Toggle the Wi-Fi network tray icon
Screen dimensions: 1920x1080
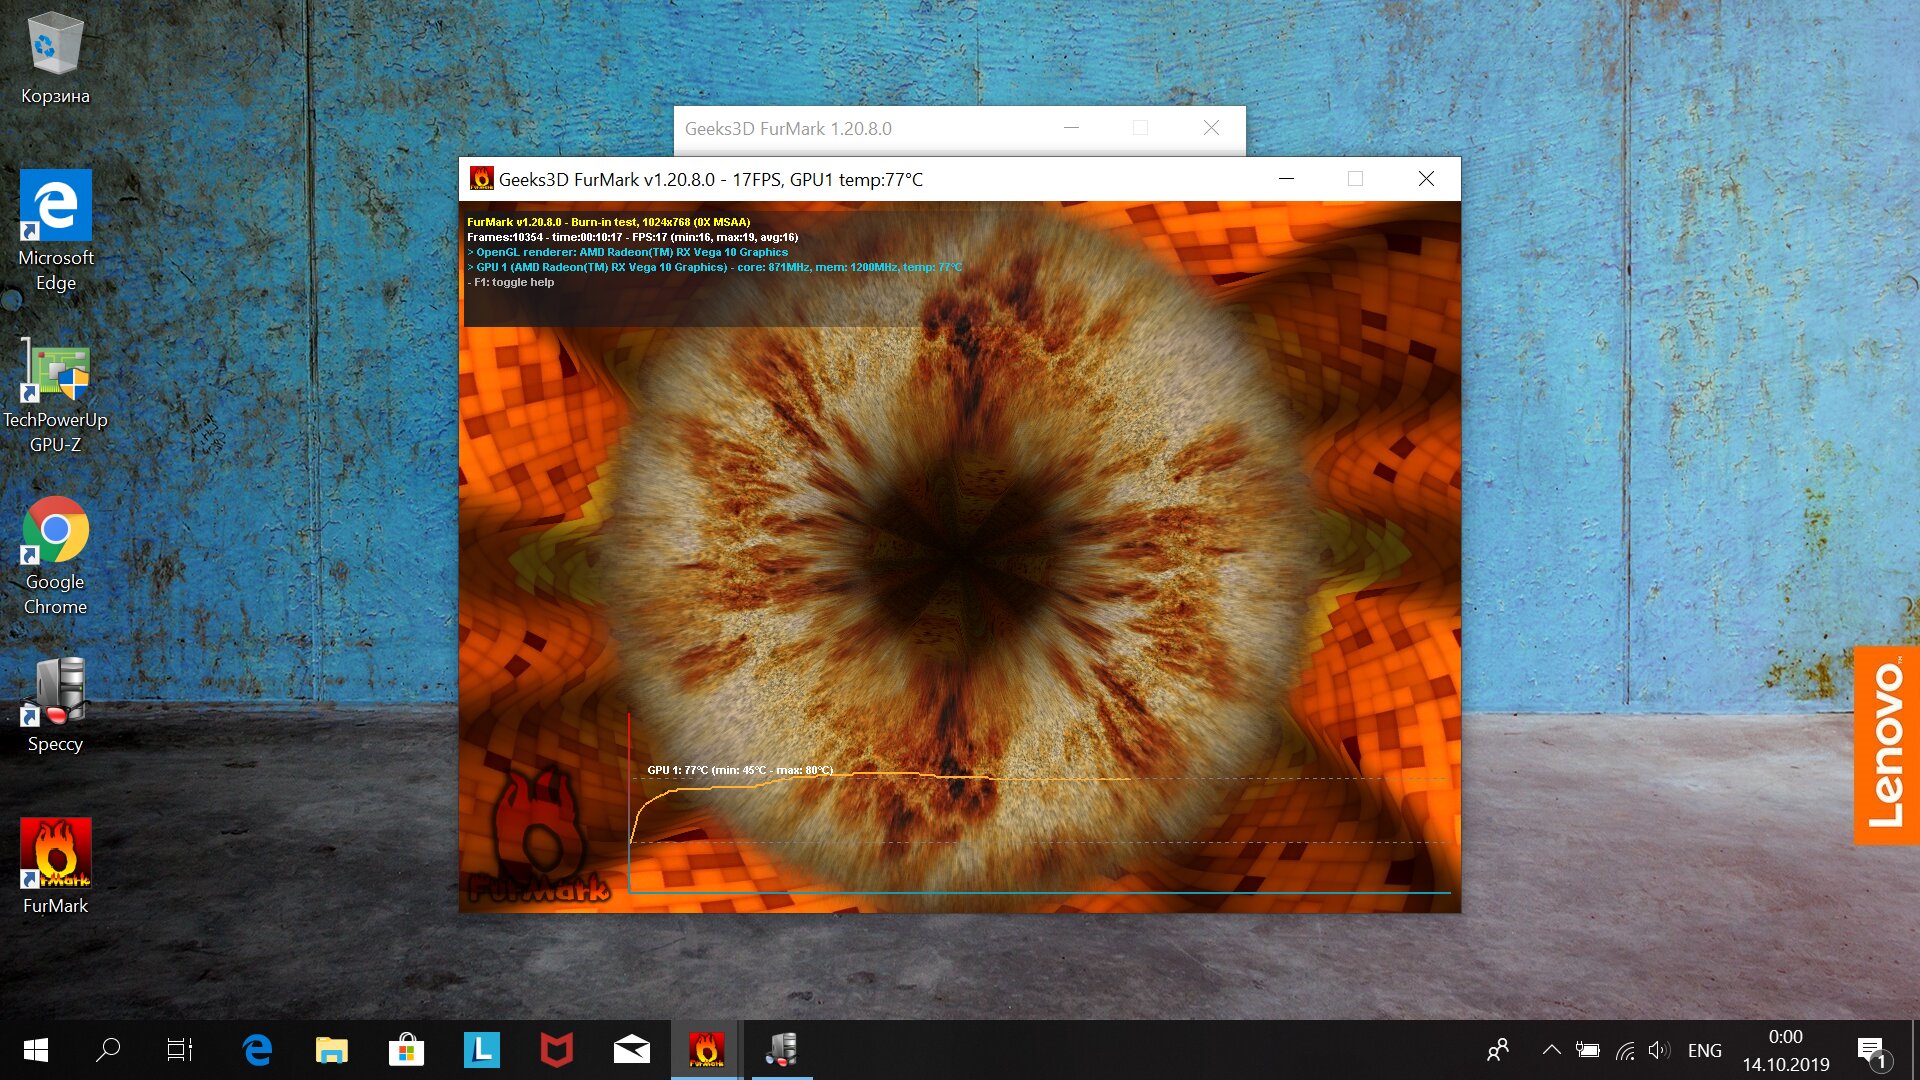coord(1624,1050)
